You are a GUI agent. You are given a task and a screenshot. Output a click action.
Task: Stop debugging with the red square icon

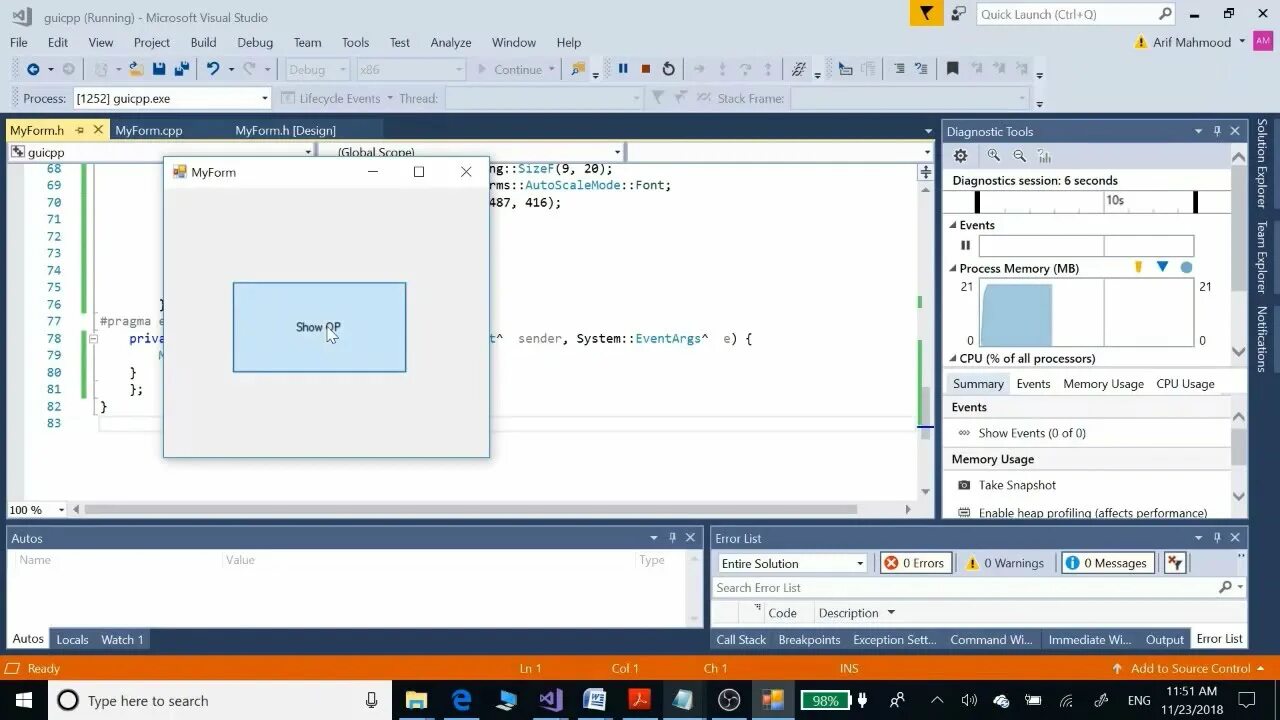pyautogui.click(x=646, y=69)
